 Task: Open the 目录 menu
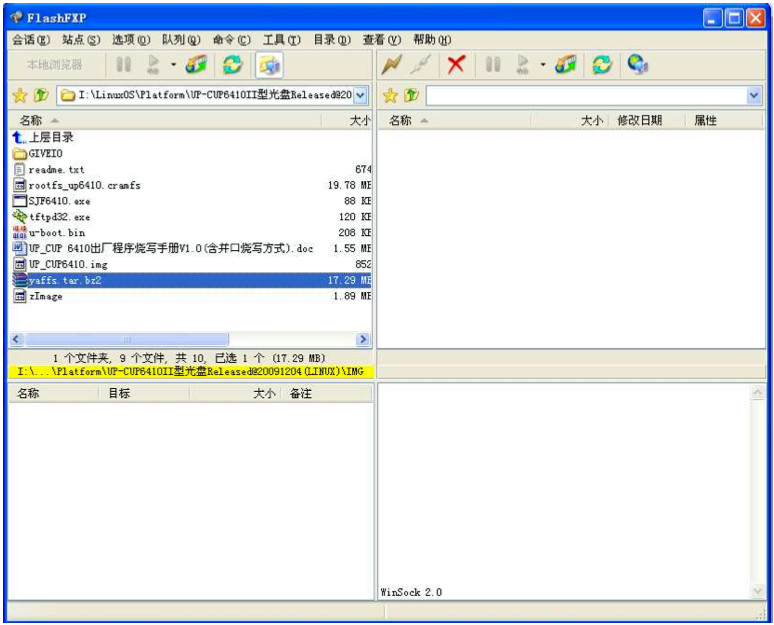(332, 40)
